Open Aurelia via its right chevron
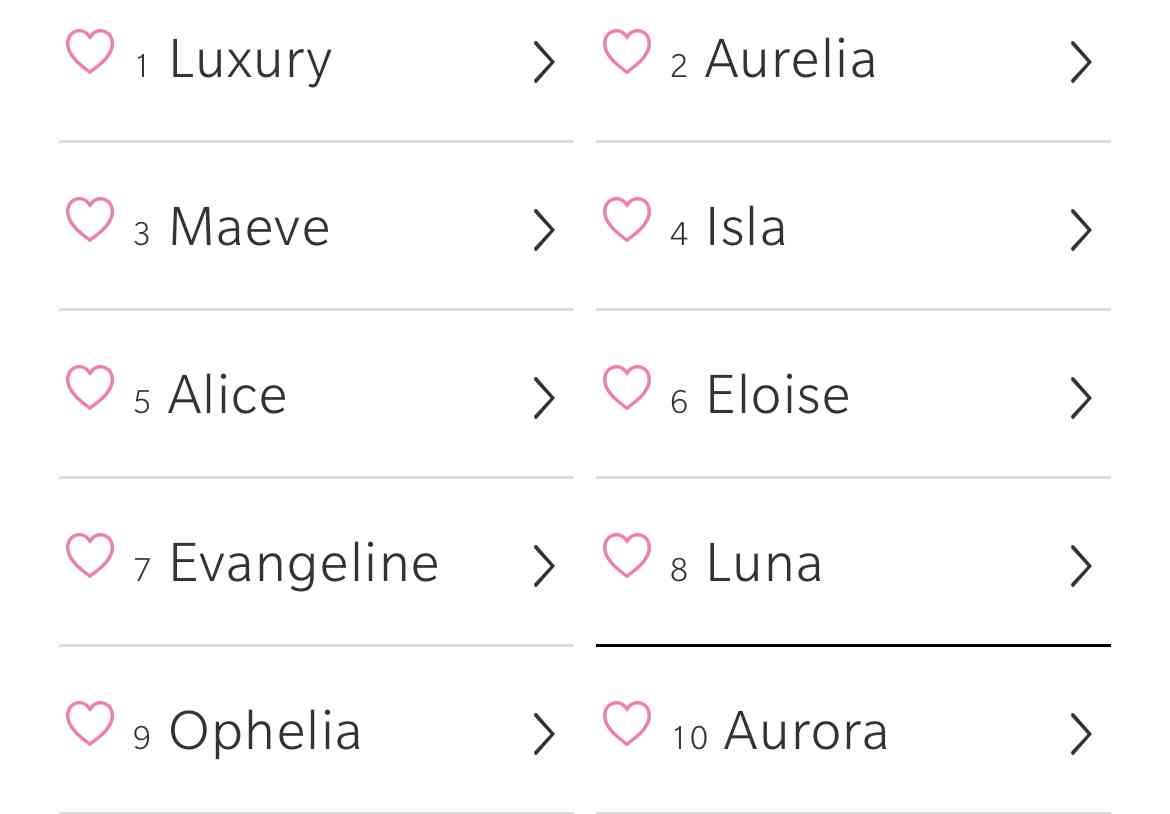1170x814 pixels. [1081, 62]
